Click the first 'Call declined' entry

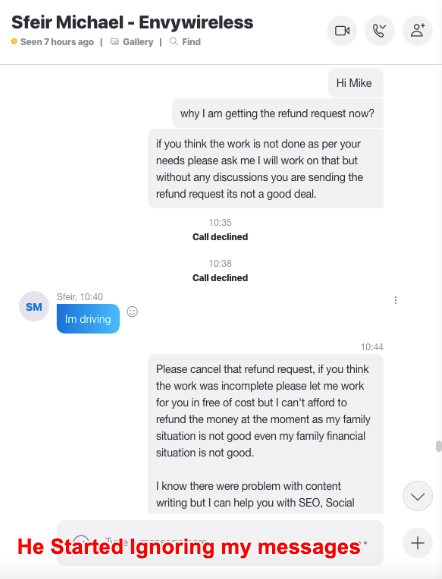pos(220,237)
